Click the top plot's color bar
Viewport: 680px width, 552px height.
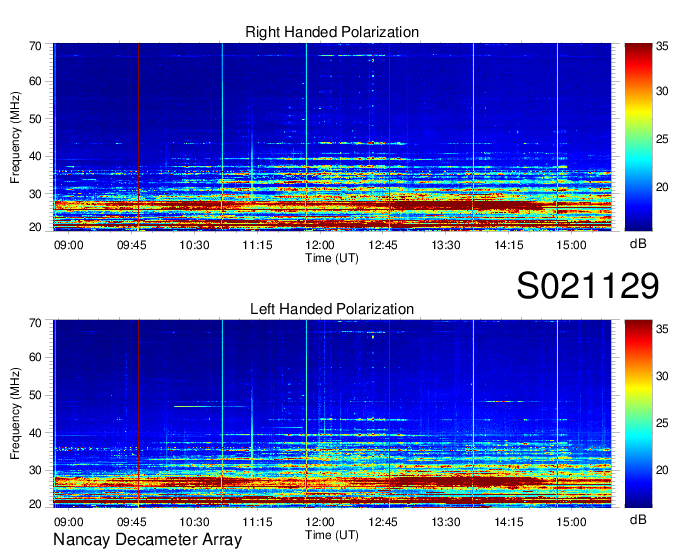(638, 137)
